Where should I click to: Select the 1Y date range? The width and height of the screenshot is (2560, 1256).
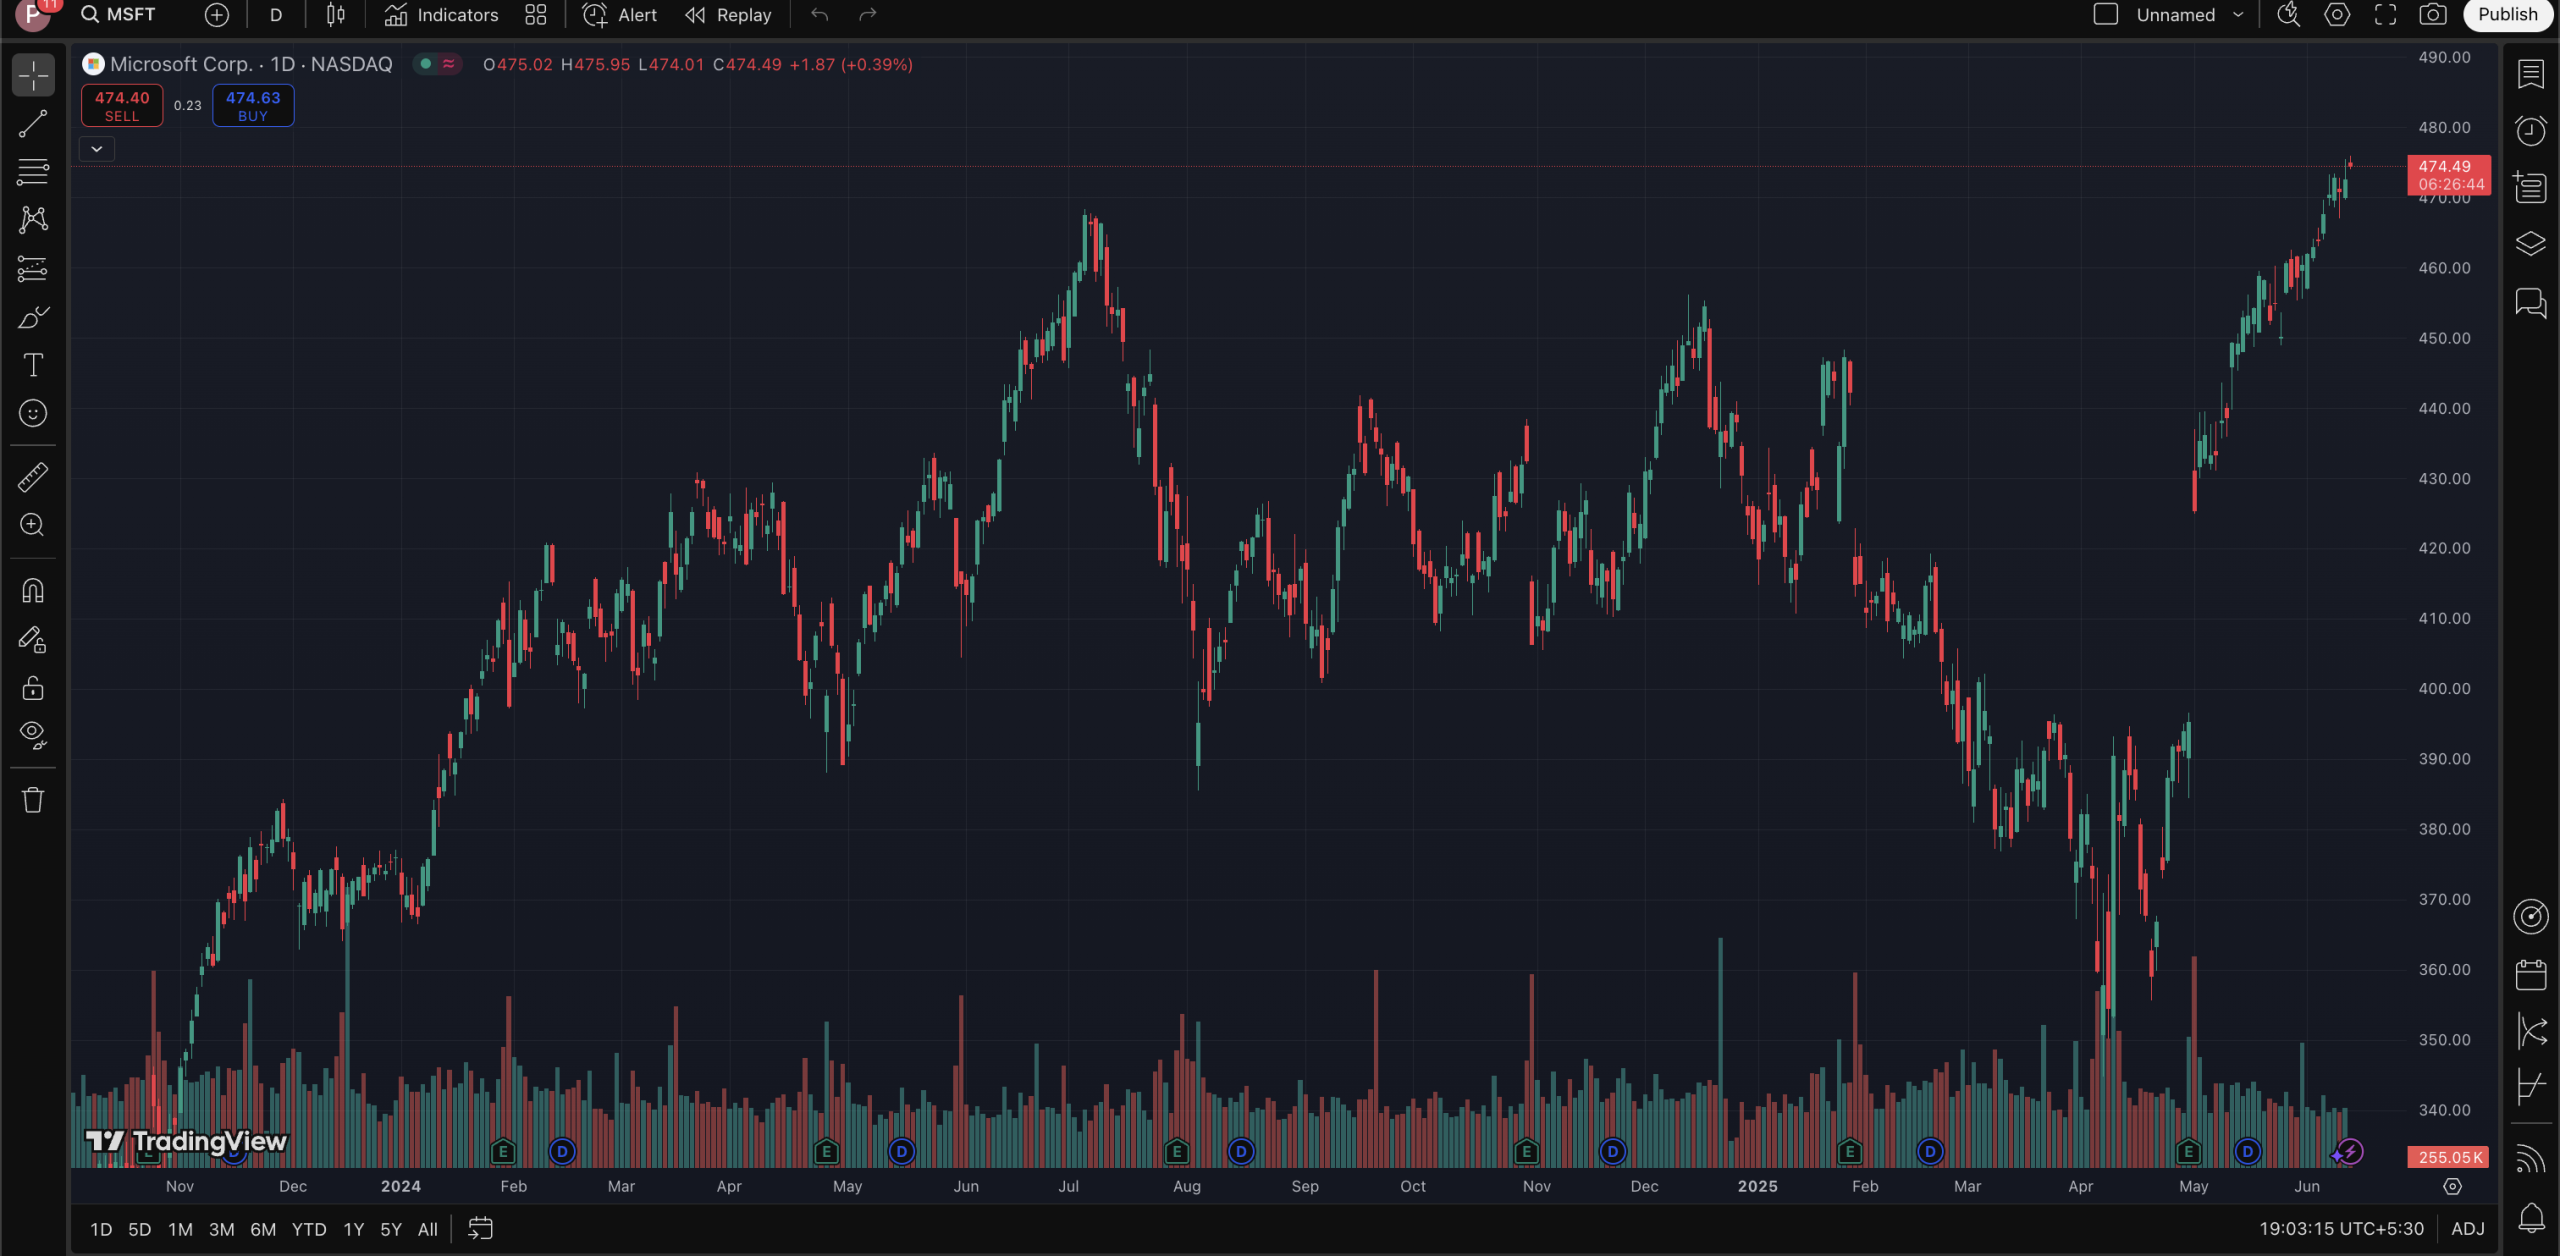coord(354,1229)
